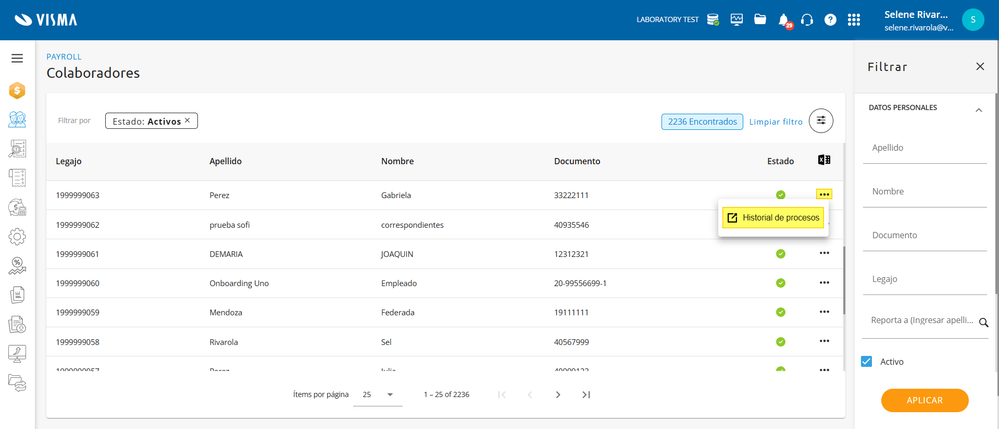Click the Documento column header
999x429 pixels.
[x=577, y=161]
